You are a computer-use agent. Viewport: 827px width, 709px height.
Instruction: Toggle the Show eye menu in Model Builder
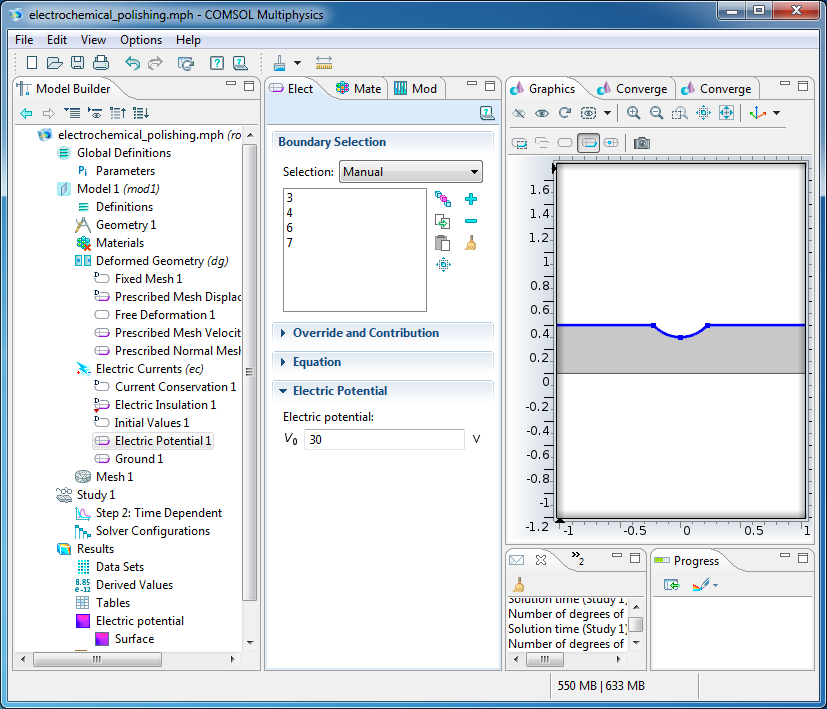click(95, 113)
